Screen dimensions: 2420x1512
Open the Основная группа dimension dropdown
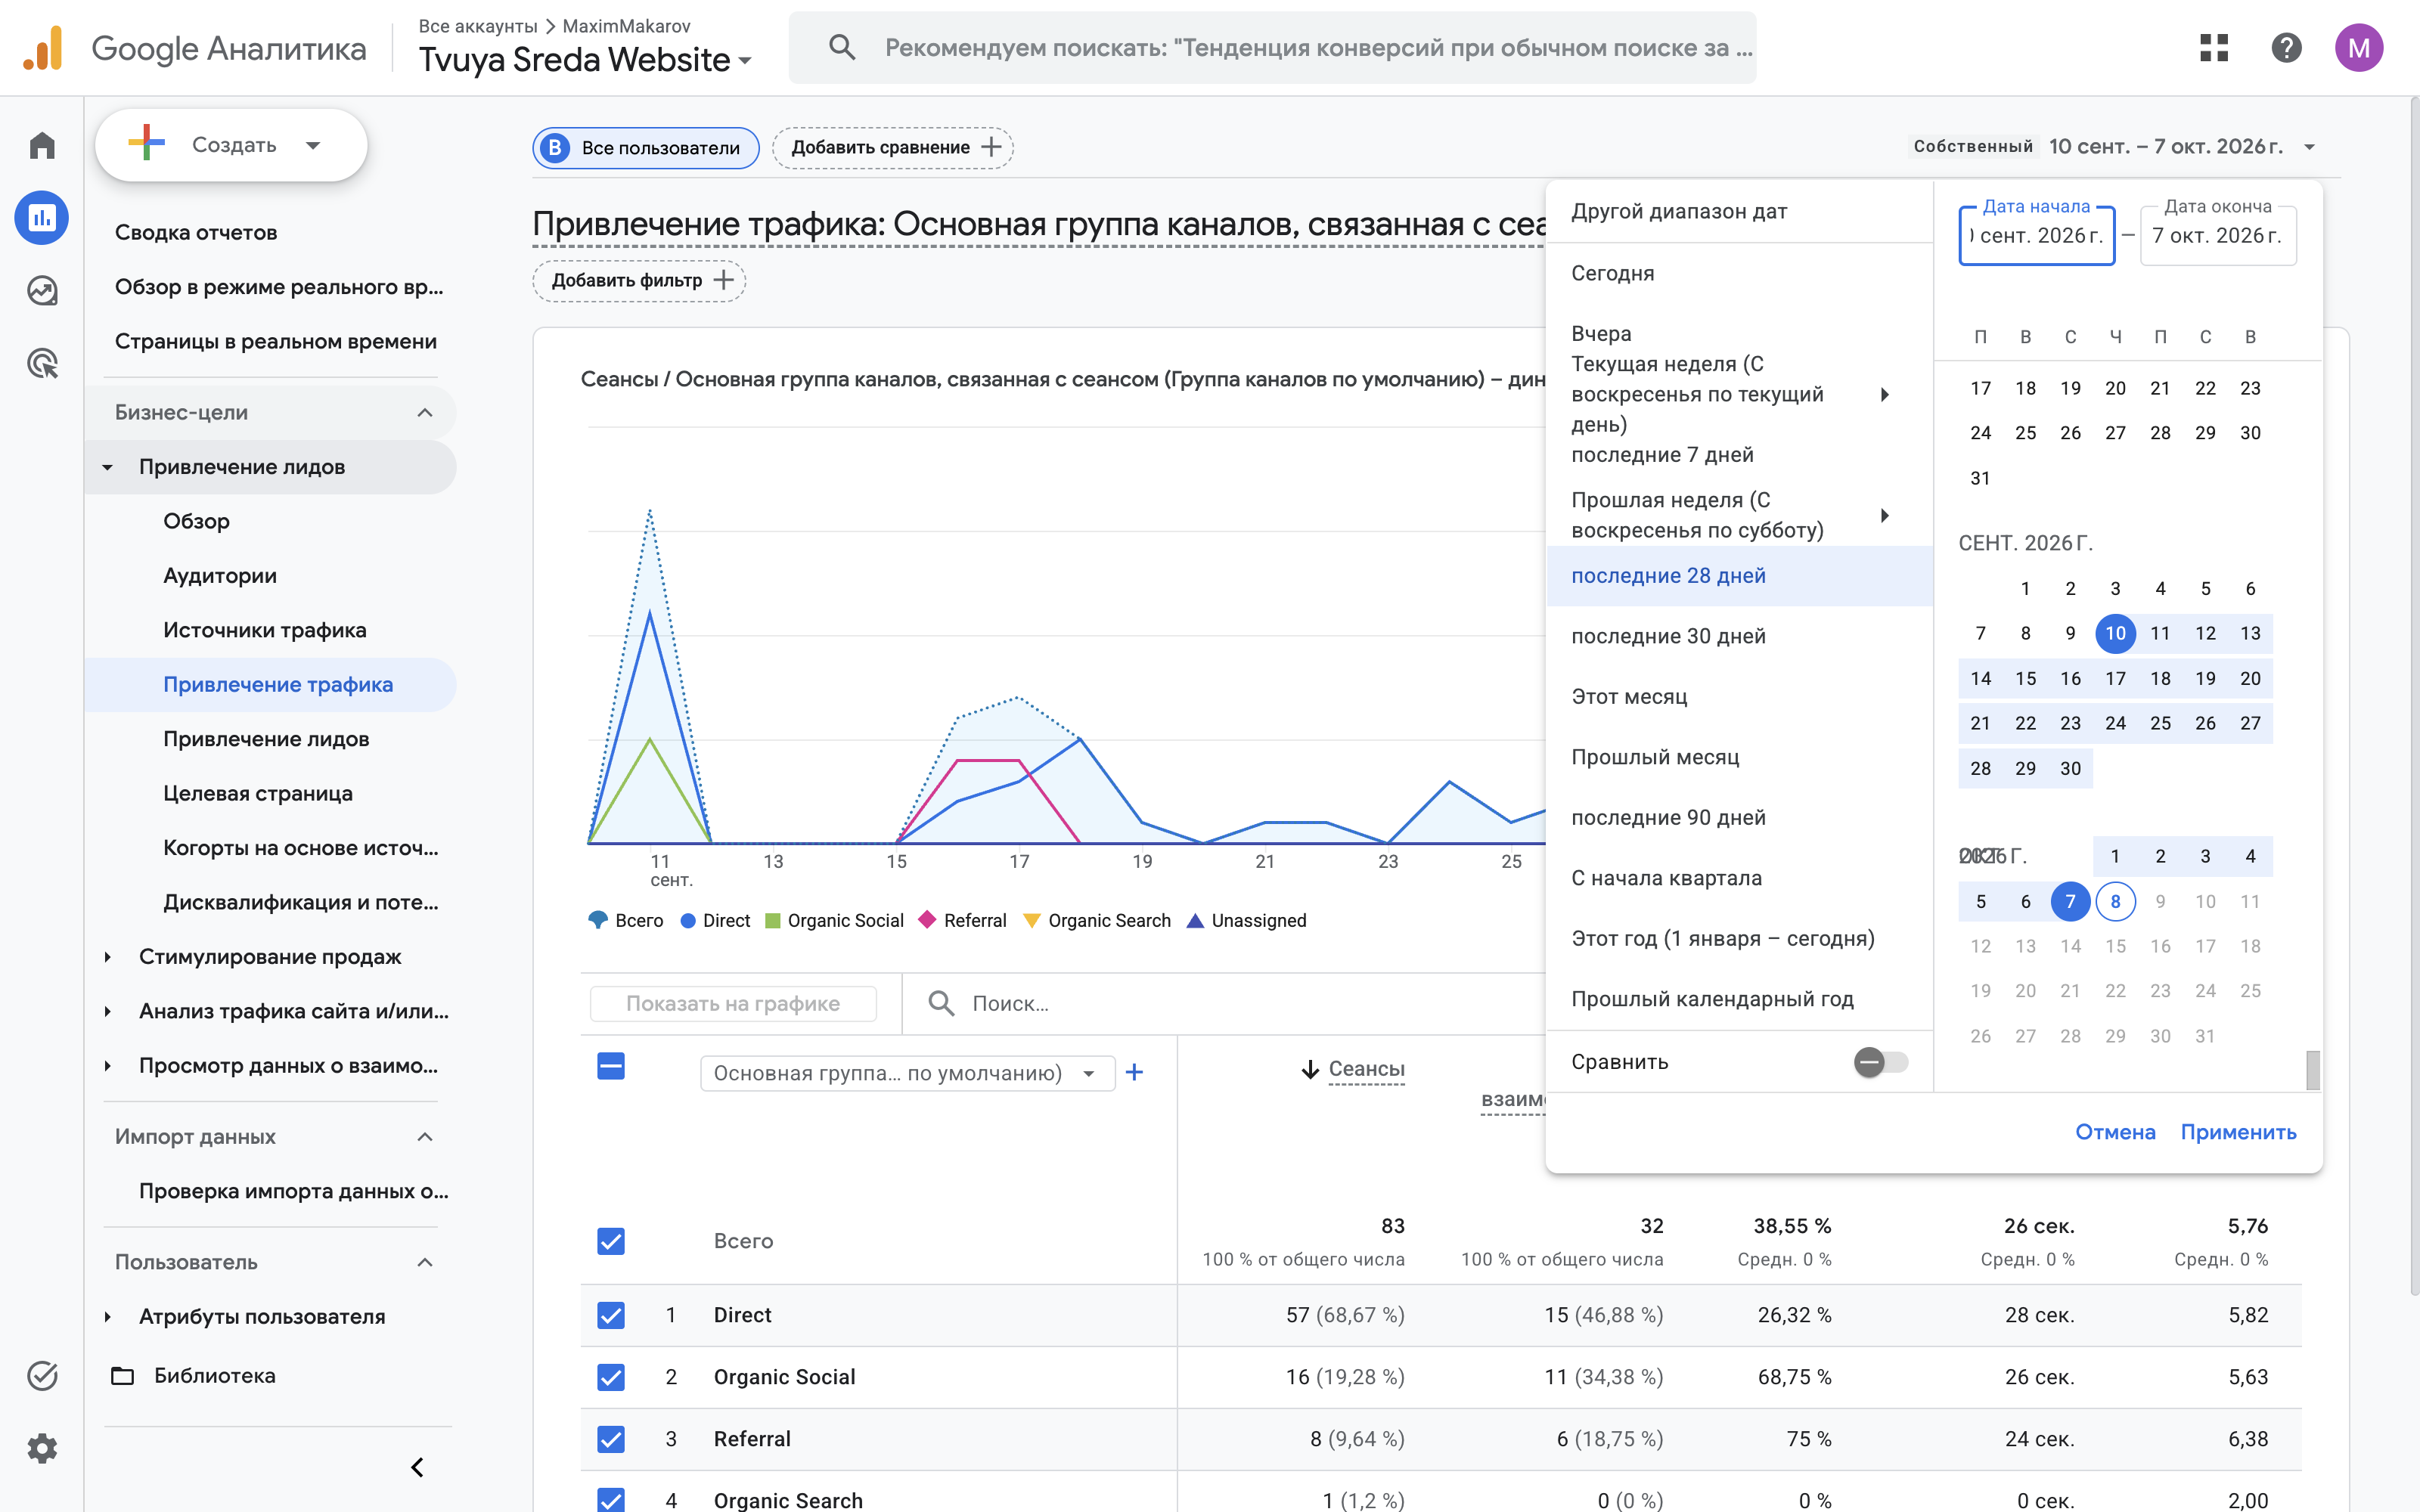tap(907, 1073)
